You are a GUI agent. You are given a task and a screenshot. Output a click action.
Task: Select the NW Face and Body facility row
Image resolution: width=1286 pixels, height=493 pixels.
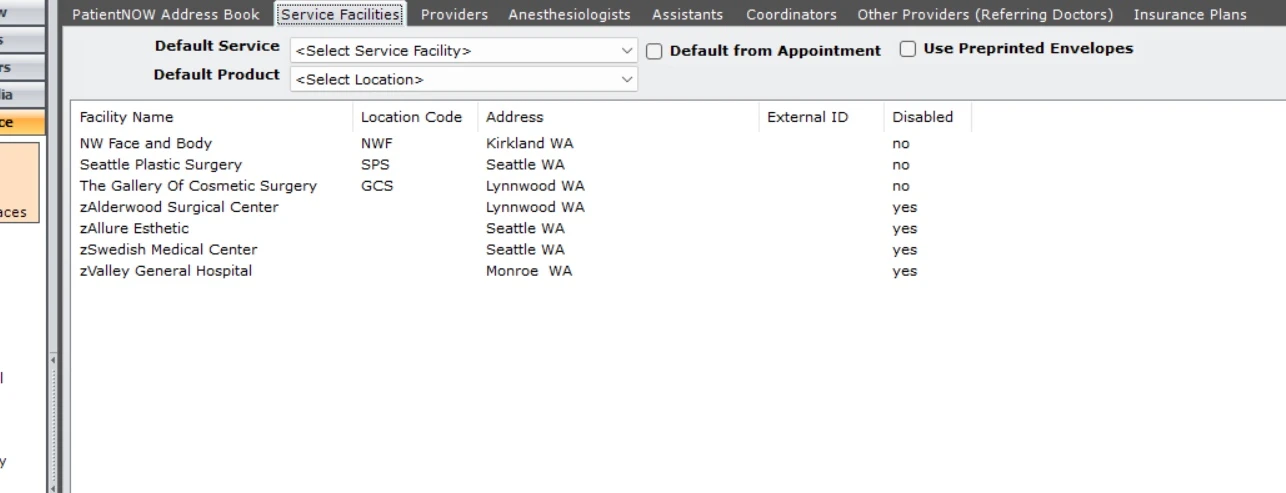pyautogui.click(x=520, y=143)
